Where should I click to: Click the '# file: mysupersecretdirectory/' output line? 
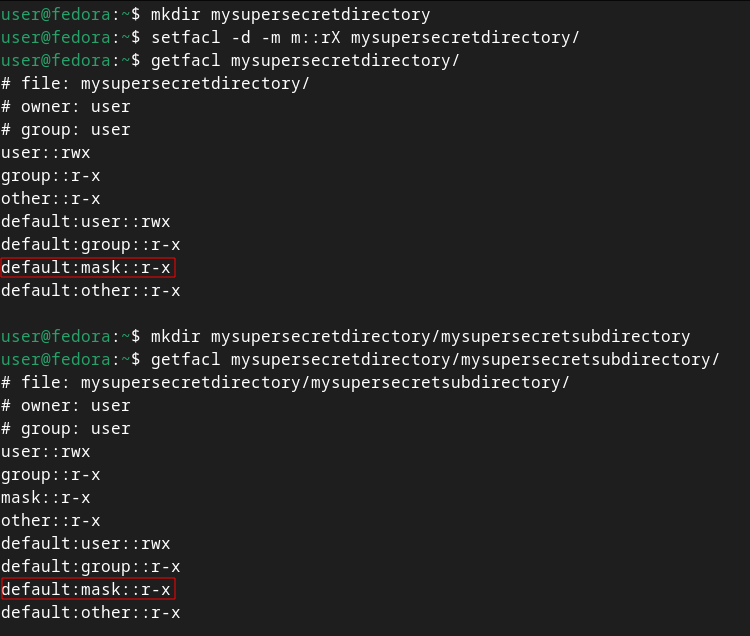tap(155, 83)
